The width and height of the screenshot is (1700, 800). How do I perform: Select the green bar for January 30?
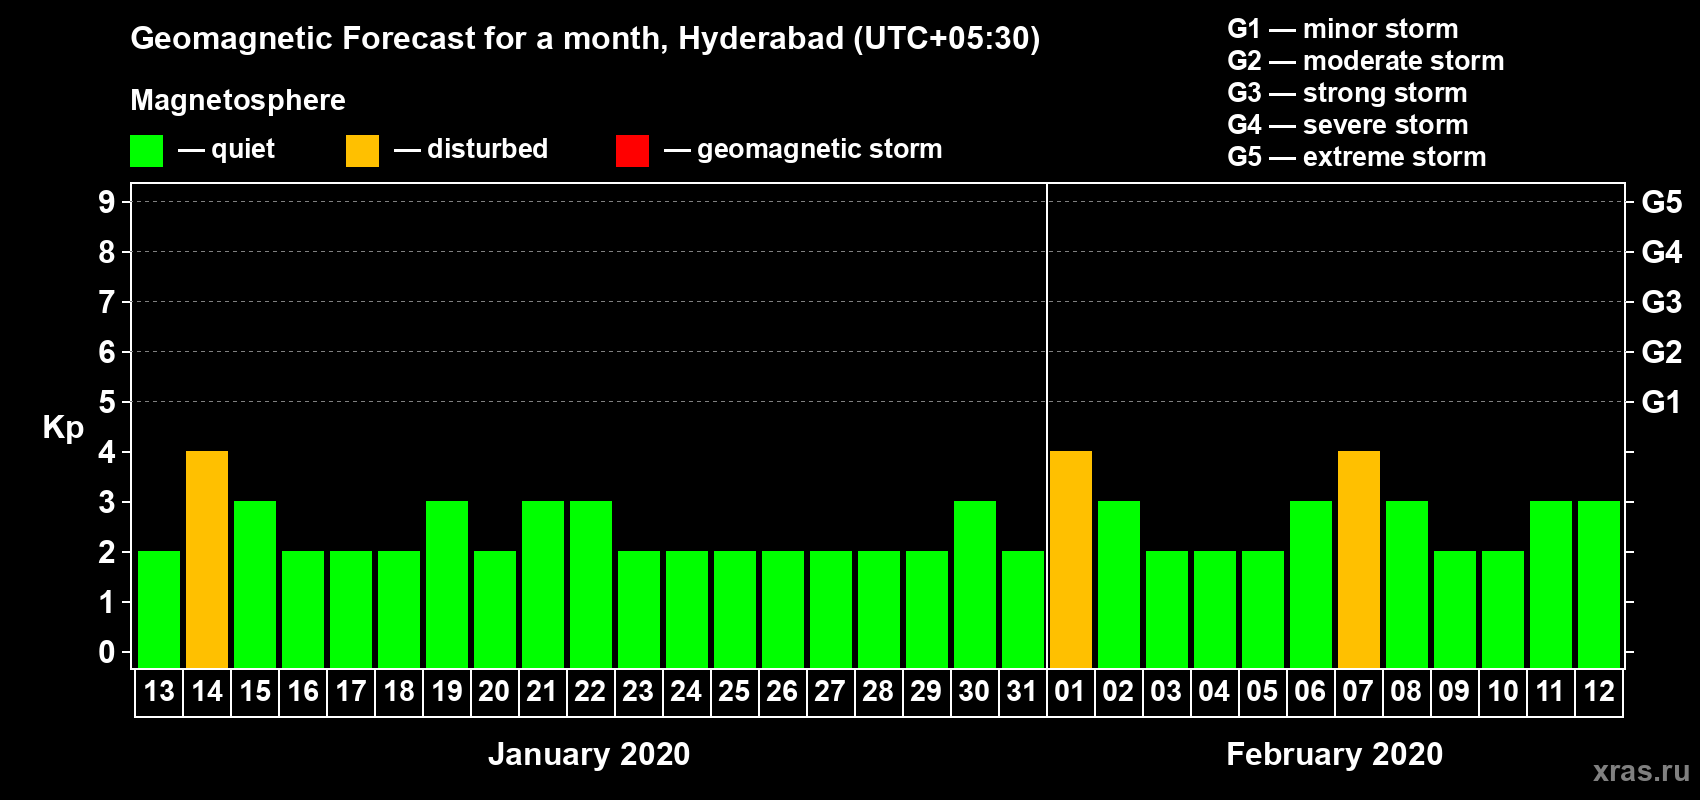pyautogui.click(x=975, y=585)
